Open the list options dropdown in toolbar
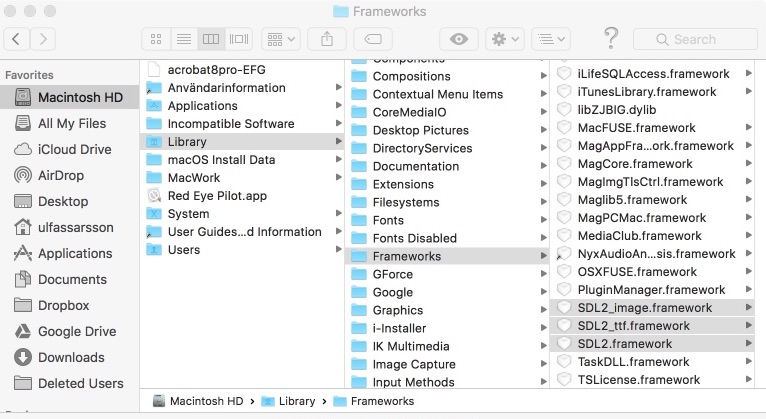Viewport: 766px width, 419px height. [551, 39]
